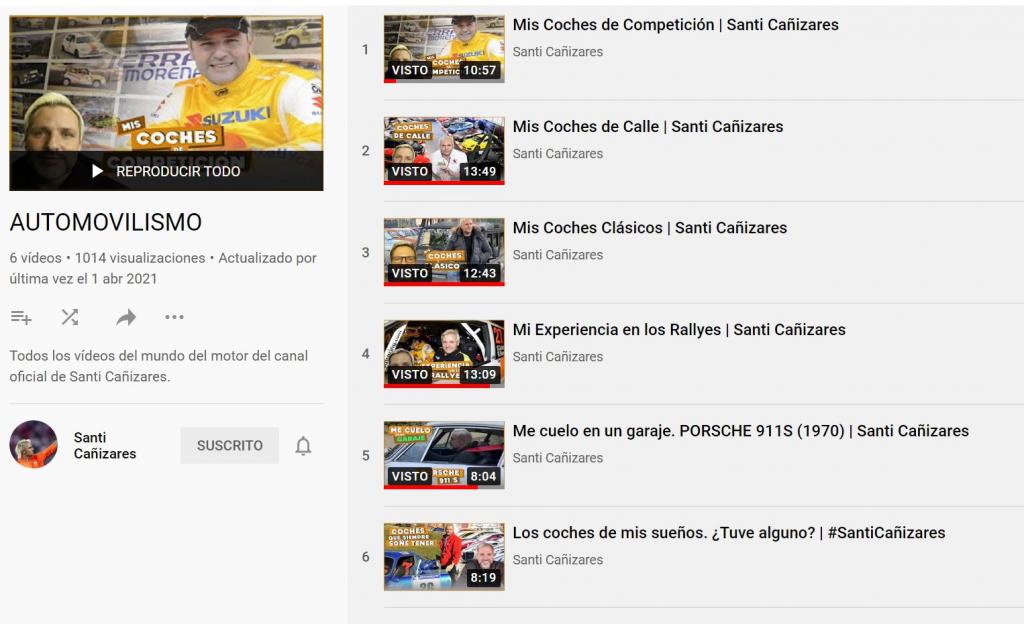
Task: Open the Santi Cañizares channel name link
Action: click(x=105, y=445)
